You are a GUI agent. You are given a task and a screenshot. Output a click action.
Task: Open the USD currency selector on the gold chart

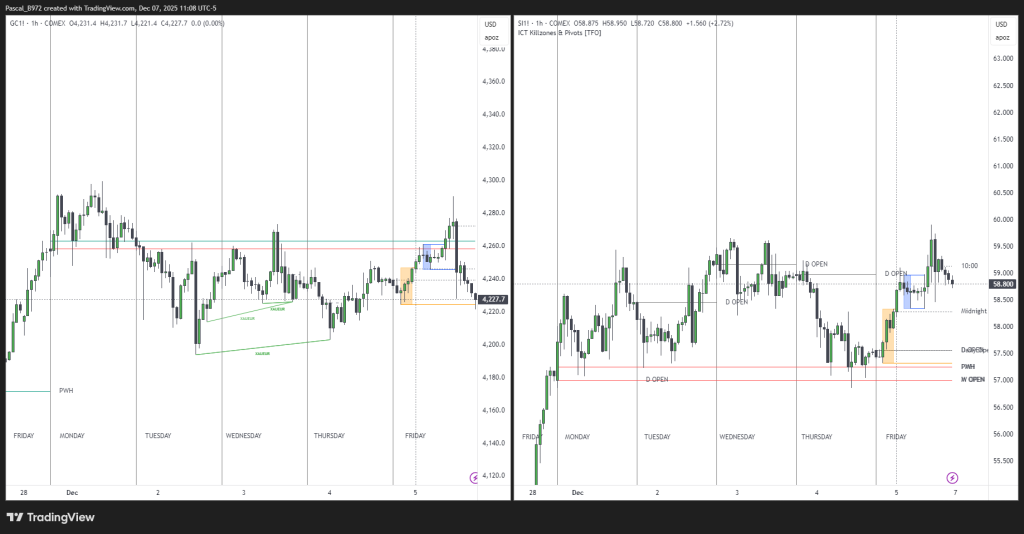(x=490, y=24)
